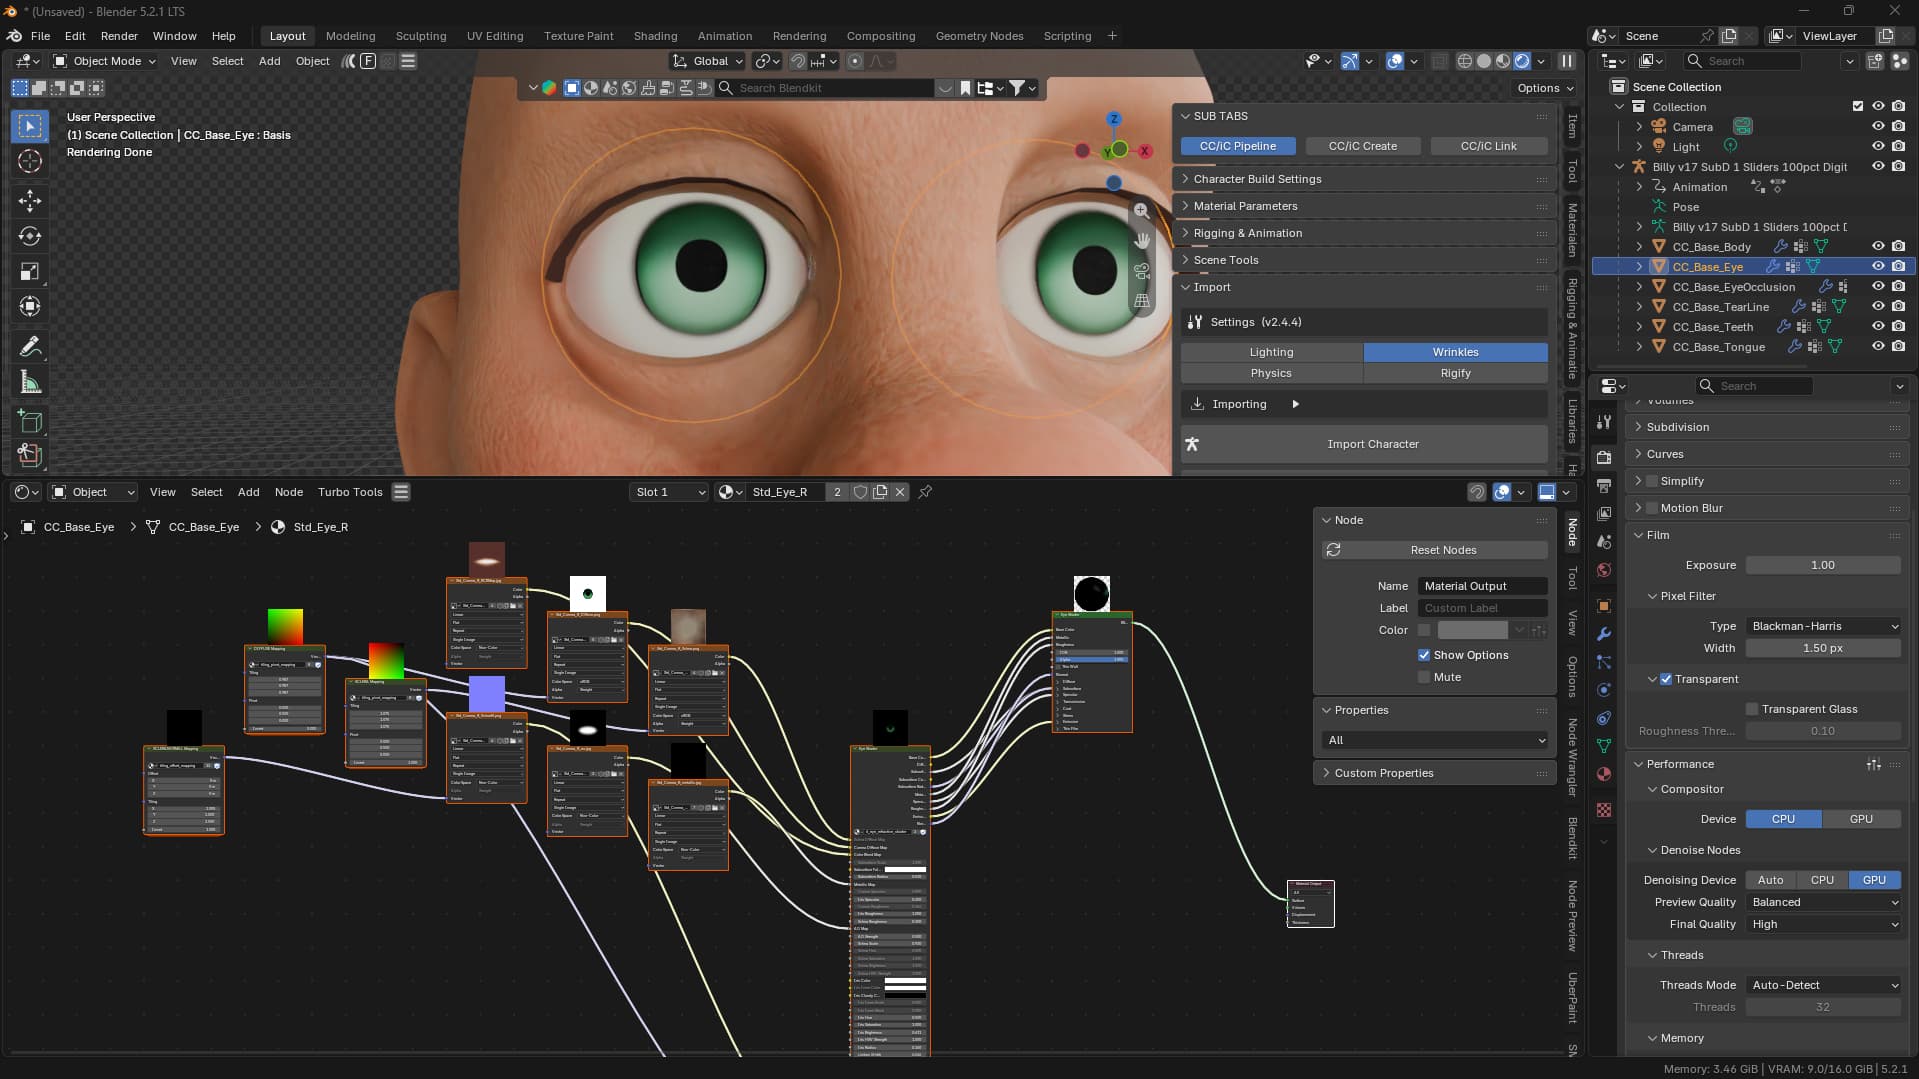Switch to the Shading workspace tab
This screenshot has height=1079, width=1919.
(x=655, y=36)
